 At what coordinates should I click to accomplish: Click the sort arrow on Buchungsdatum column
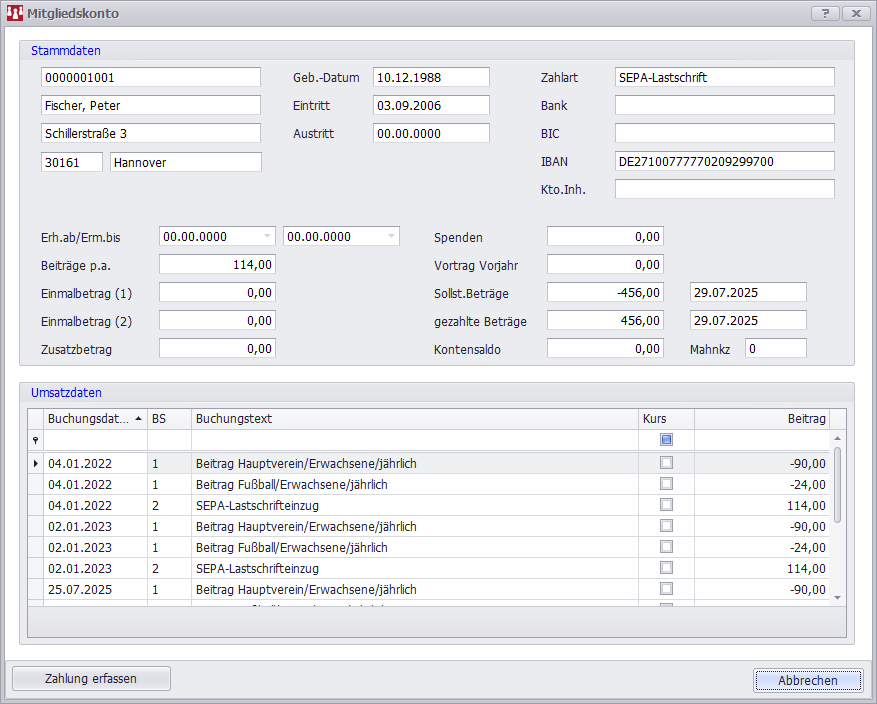[x=137, y=419]
